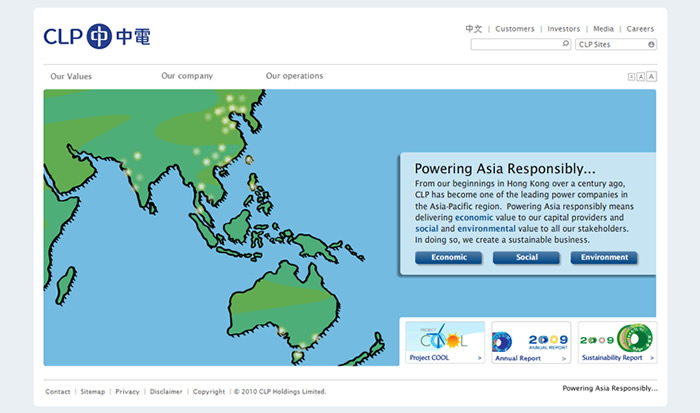Click the CLP logo in the header
The width and height of the screenshot is (700, 413).
pyautogui.click(x=97, y=38)
